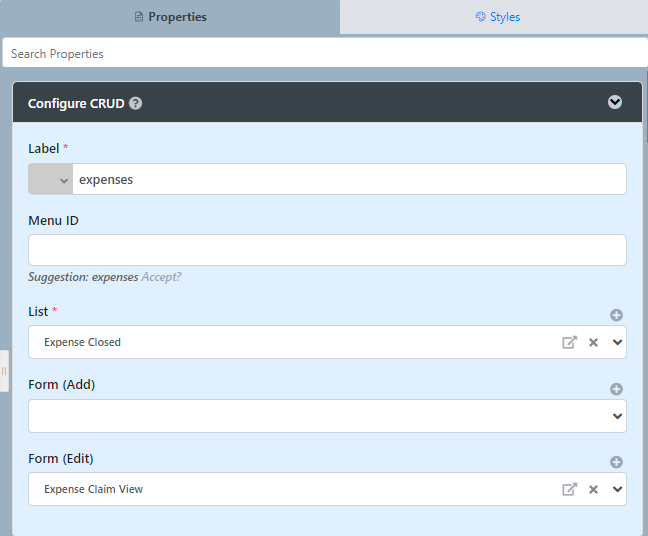Click the panel resize handle on left edge

click(x=4, y=371)
